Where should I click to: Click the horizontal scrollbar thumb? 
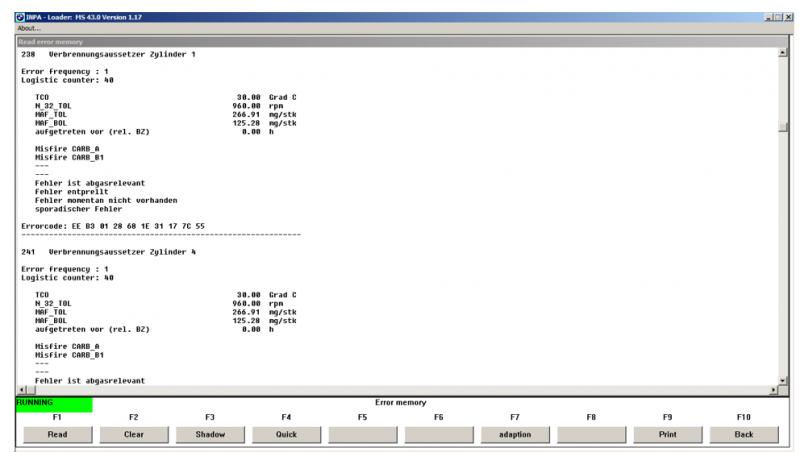pyautogui.click(x=31, y=390)
